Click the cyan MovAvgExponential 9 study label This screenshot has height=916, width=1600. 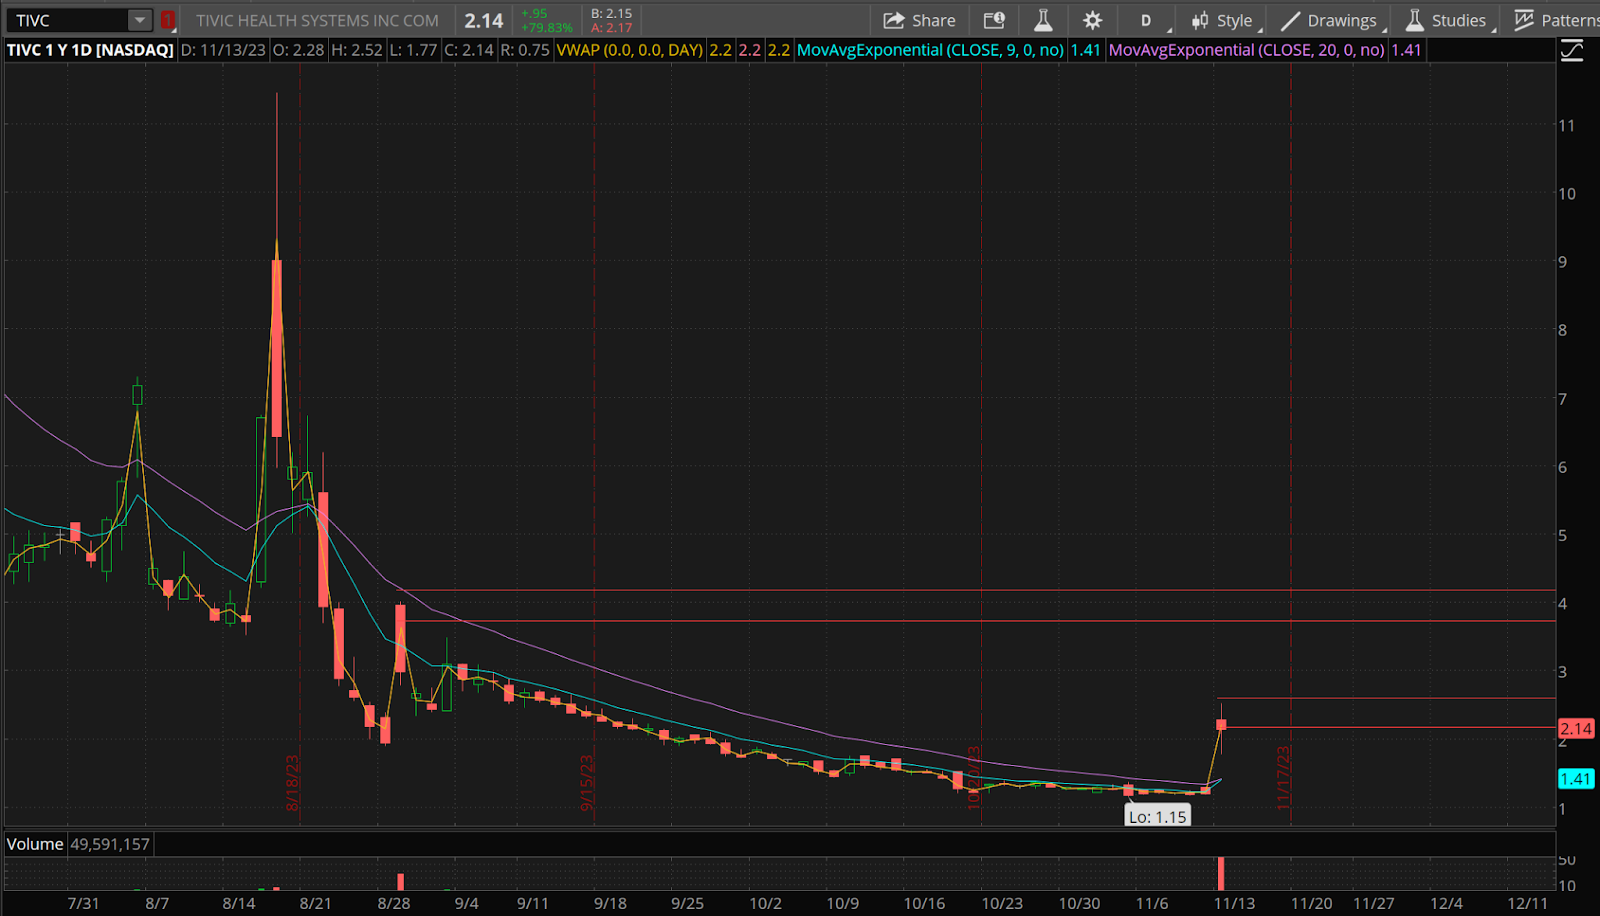[929, 50]
